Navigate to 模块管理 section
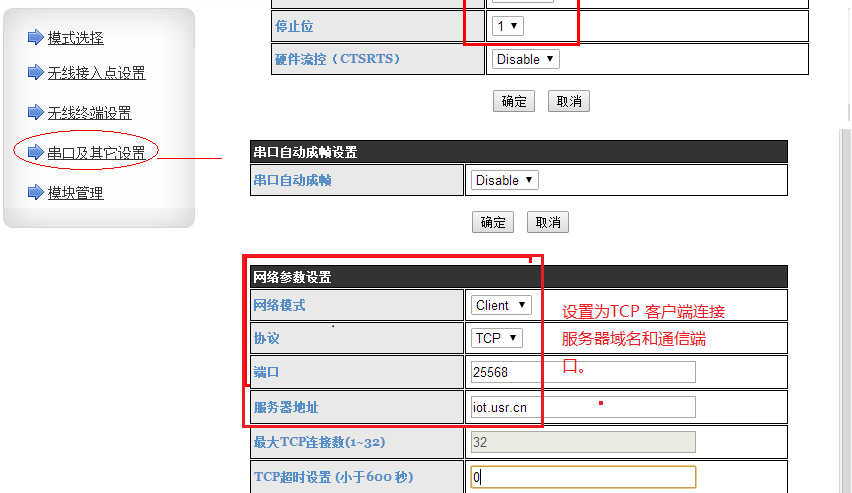 pos(76,193)
